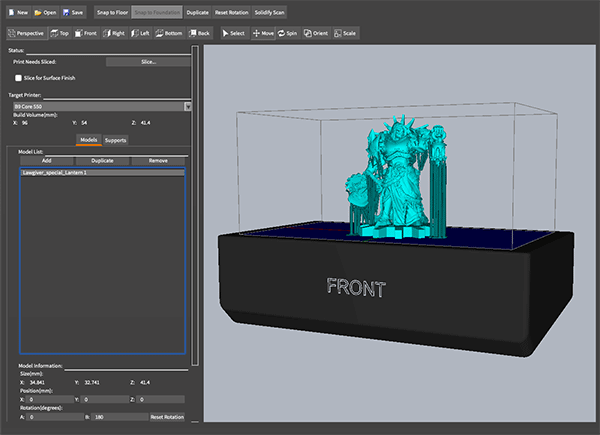Screen dimensions: 600x435
Task: Activate the Spin tool
Action: point(288,33)
